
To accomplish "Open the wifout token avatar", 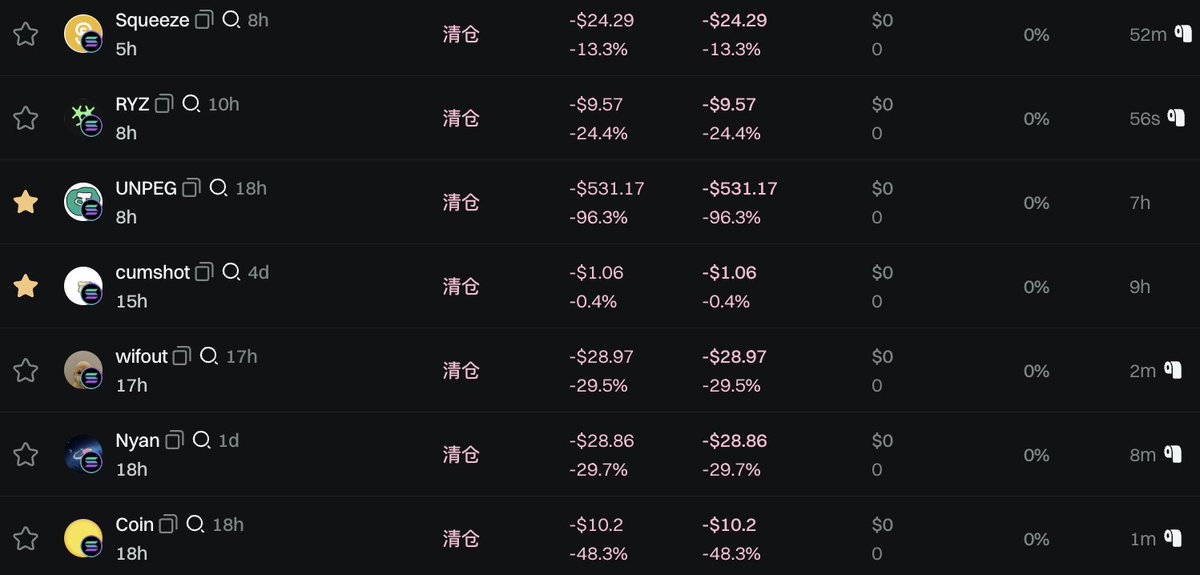I will pyautogui.click(x=83, y=370).
